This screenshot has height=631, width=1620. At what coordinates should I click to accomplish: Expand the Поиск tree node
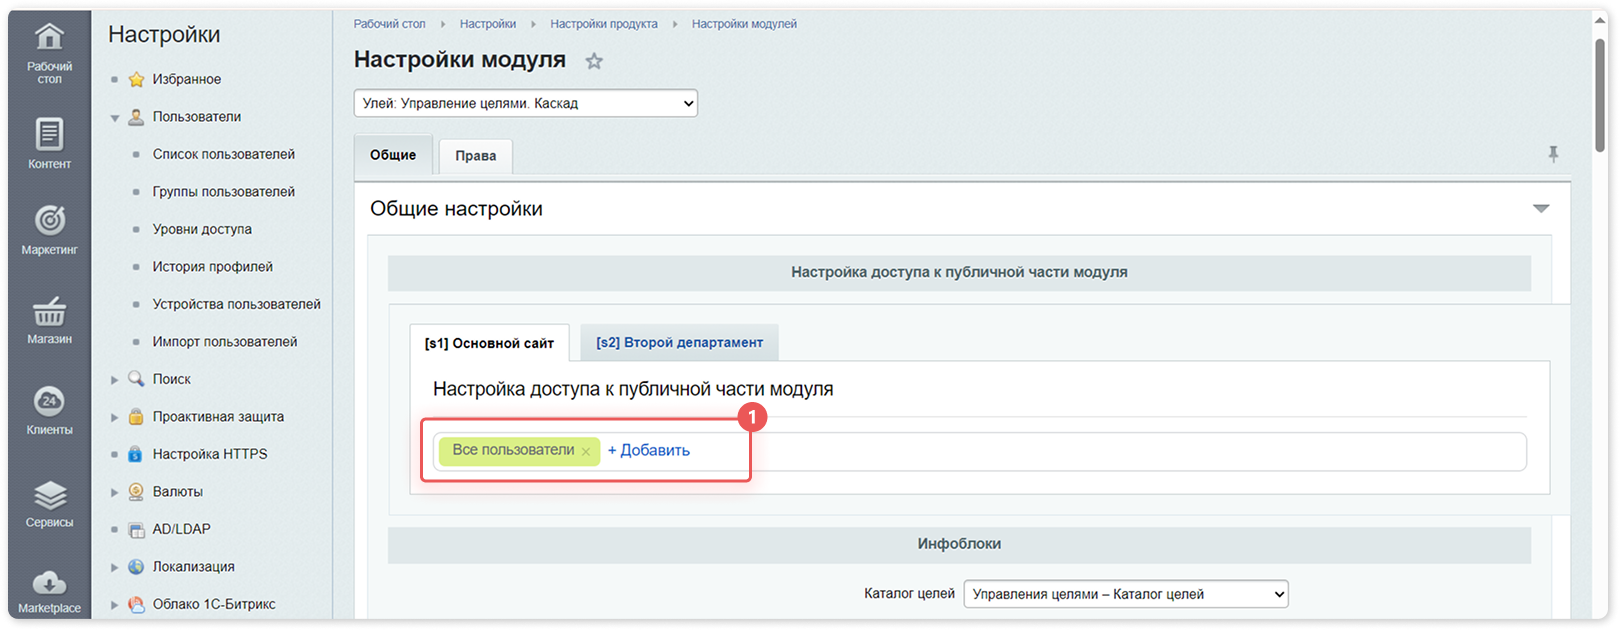pos(115,380)
